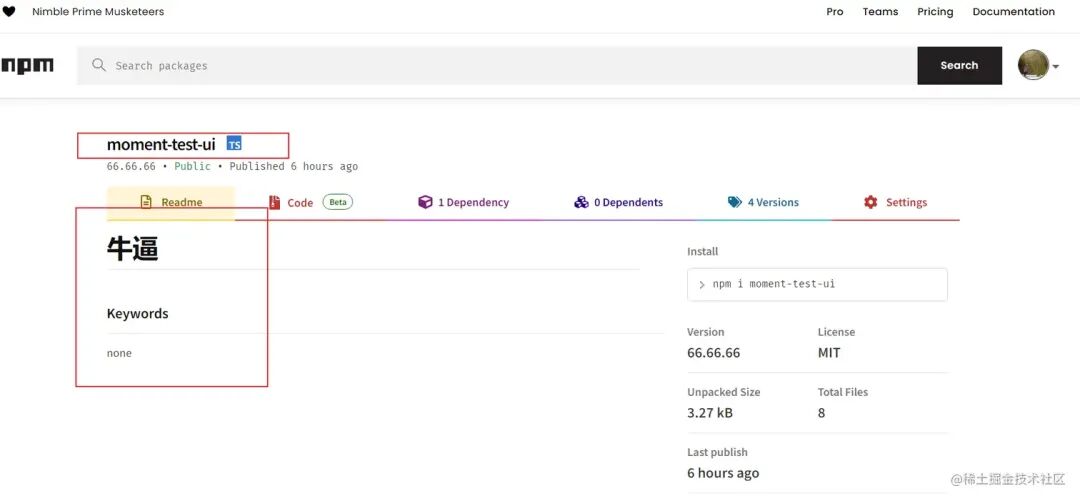The width and height of the screenshot is (1080, 501).
Task: Click the MIT license value
Action: tap(829, 353)
